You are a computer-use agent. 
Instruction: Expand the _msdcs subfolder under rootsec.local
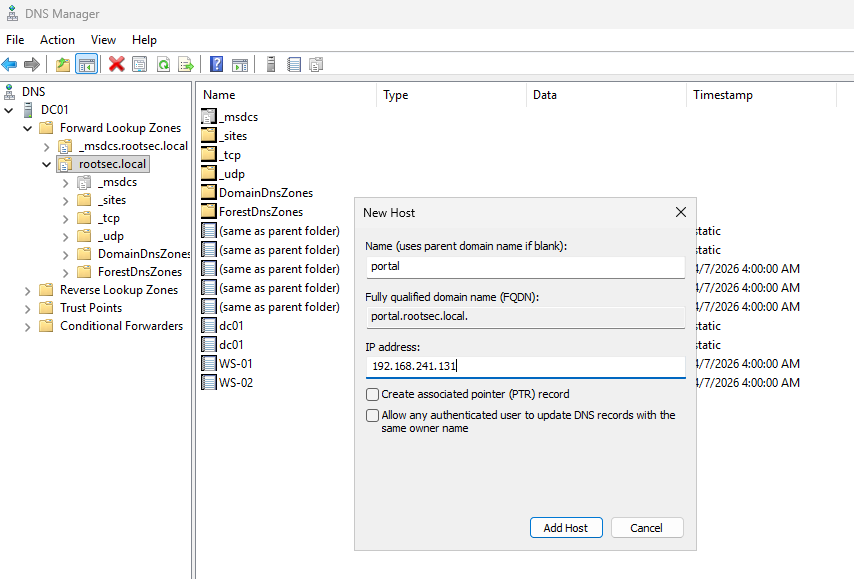click(65, 183)
